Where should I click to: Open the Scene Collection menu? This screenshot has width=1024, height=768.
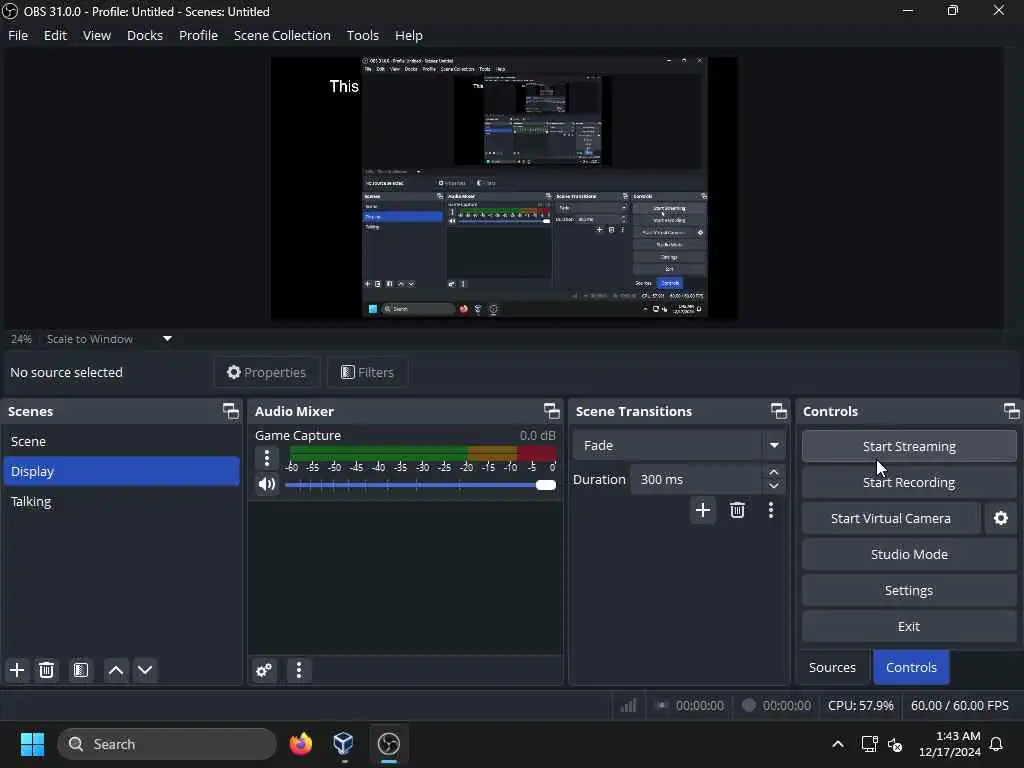(x=282, y=35)
